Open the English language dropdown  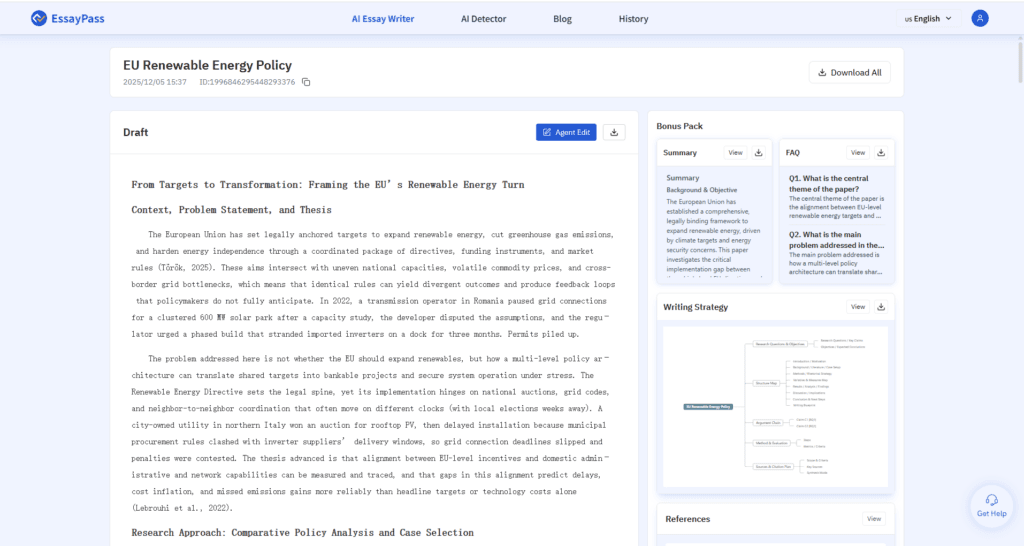coord(928,19)
